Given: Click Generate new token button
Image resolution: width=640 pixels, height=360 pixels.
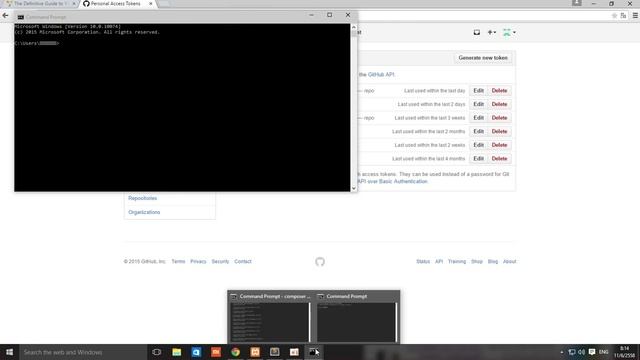Looking at the screenshot, I should tap(483, 58).
